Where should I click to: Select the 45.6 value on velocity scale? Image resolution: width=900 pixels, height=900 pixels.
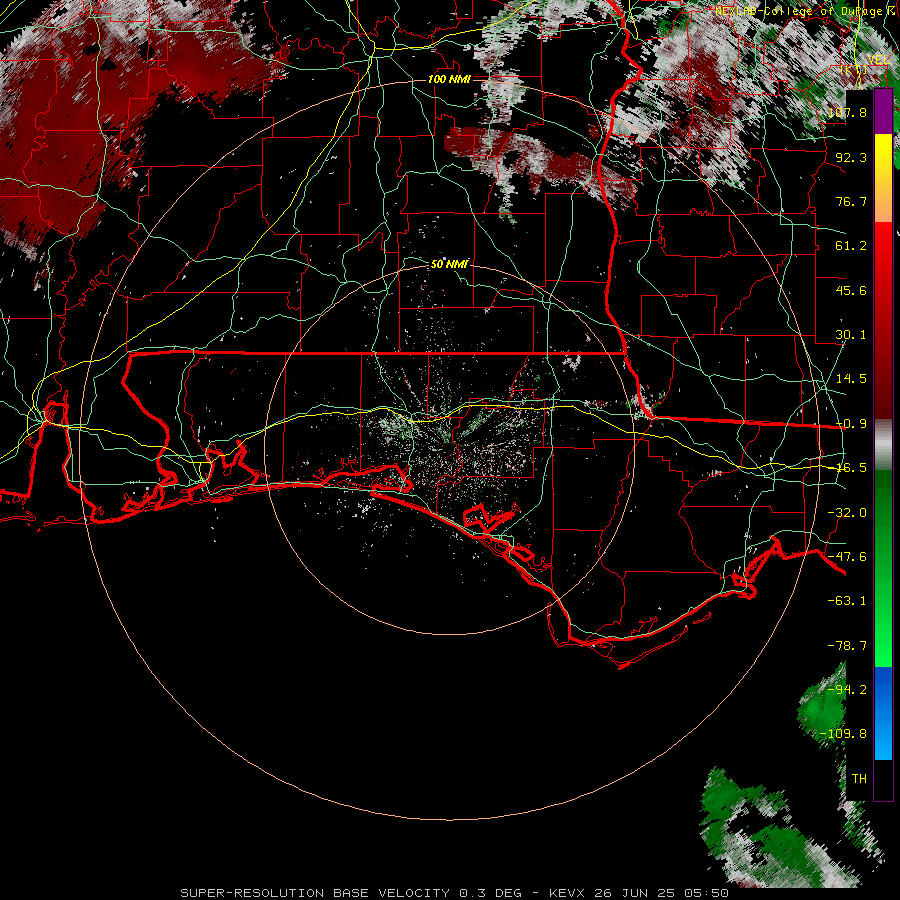[851, 290]
